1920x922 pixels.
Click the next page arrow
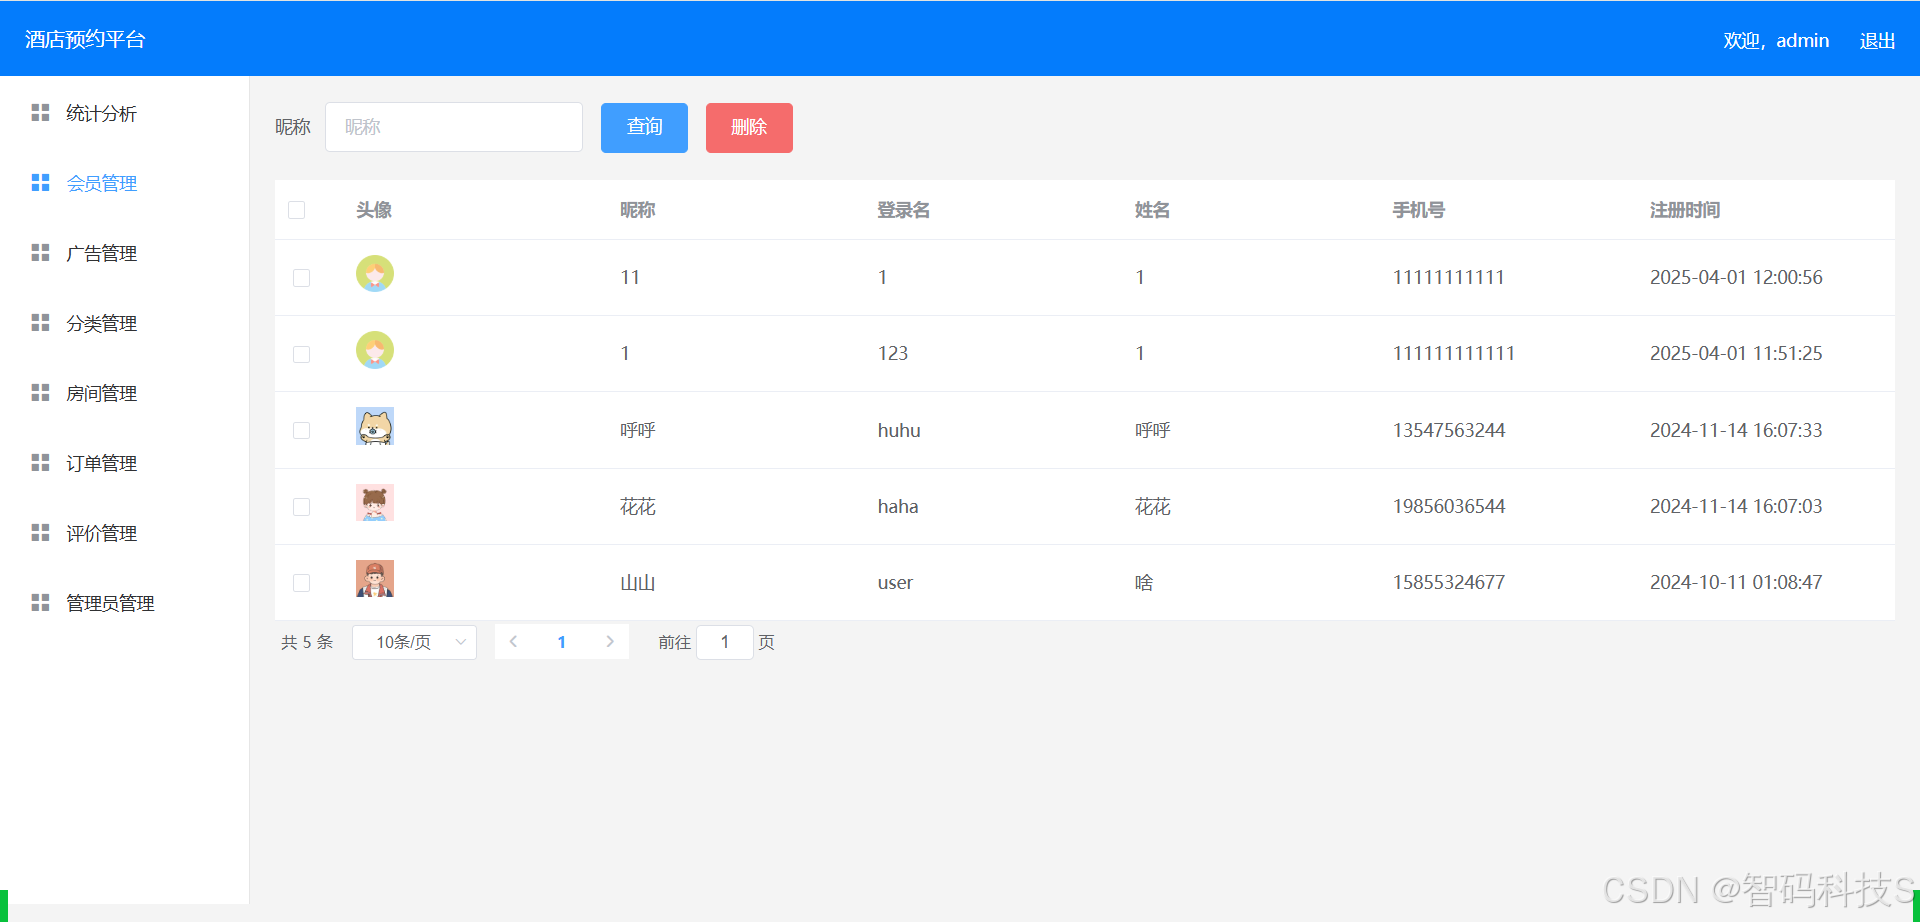click(x=610, y=641)
